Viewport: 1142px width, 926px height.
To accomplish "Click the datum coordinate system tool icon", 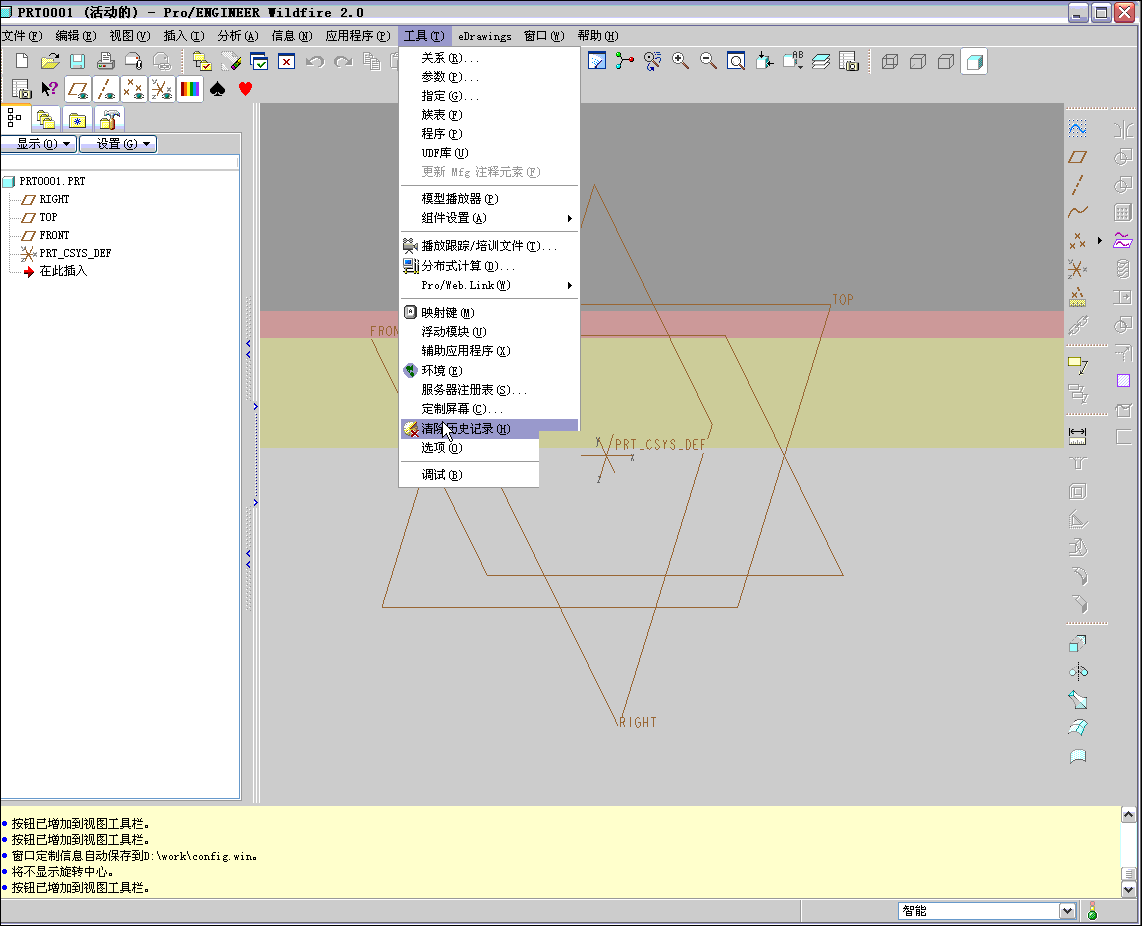I will click(1078, 269).
